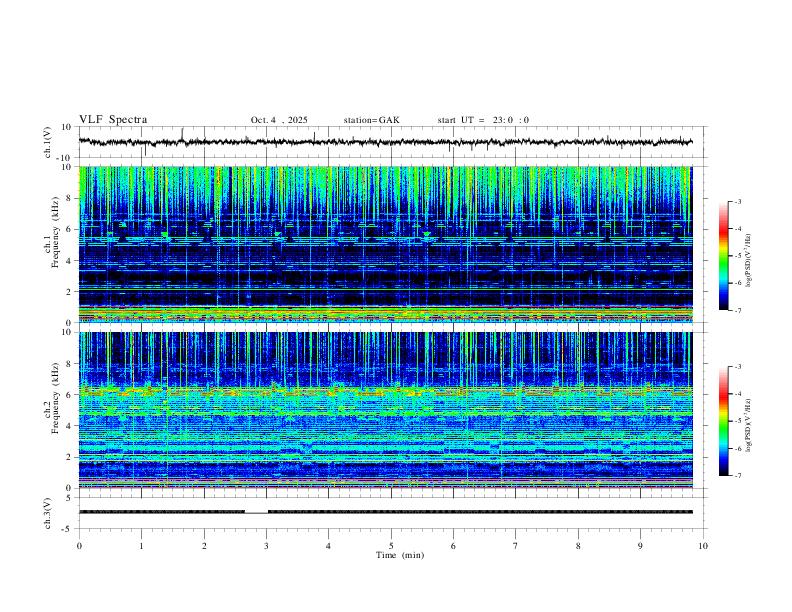
Task: Click the 'station=GAK' label
Action: (x=371, y=120)
